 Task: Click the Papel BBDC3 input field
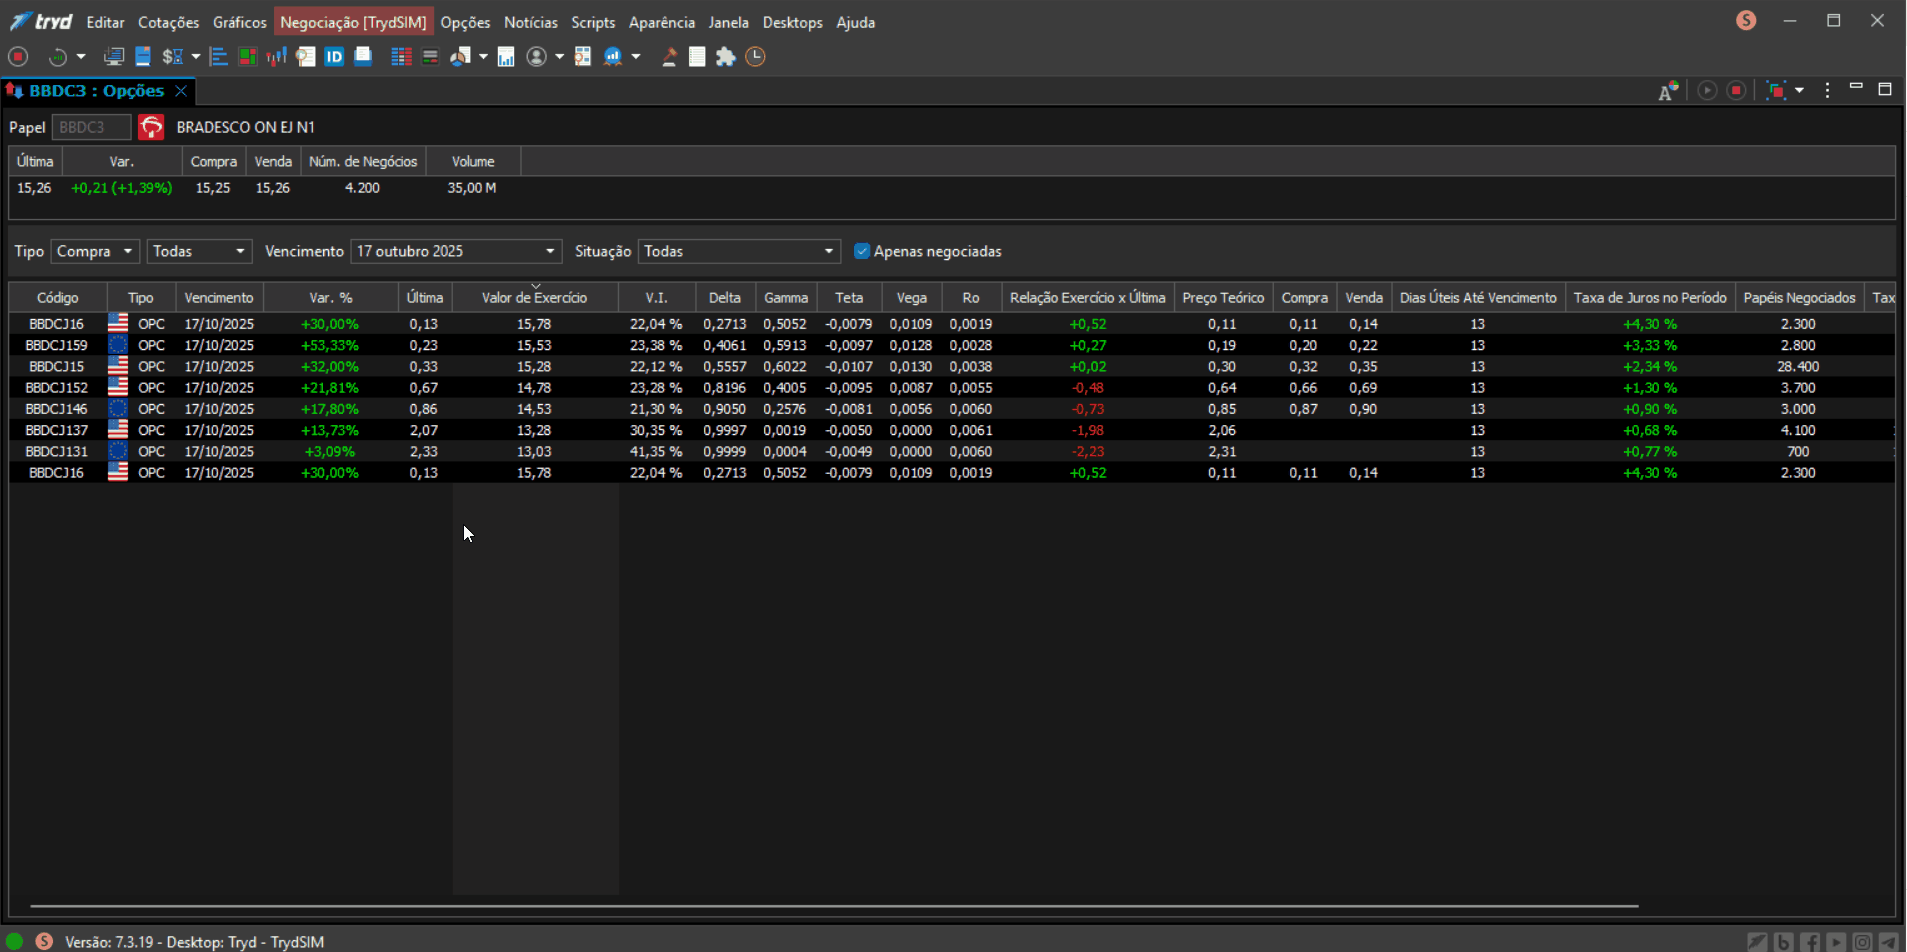(x=91, y=127)
